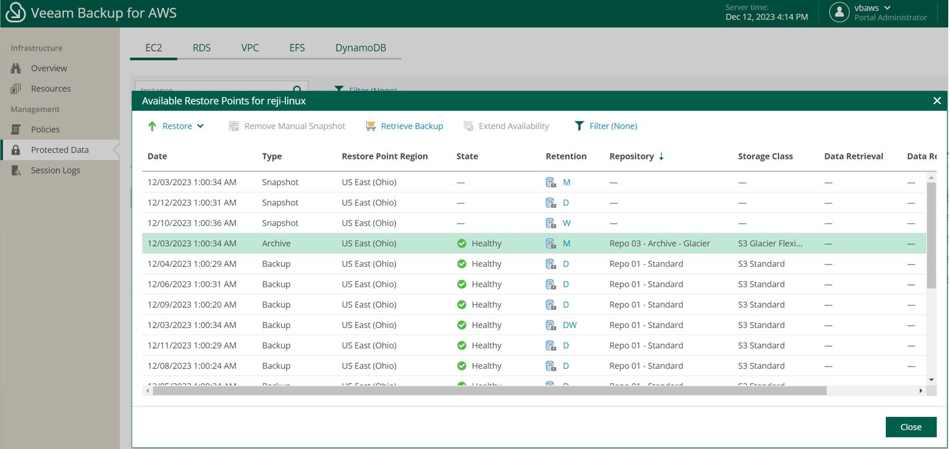Viewport: 950px width, 449px height.
Task: Switch to the VPC tab
Action: [250, 48]
